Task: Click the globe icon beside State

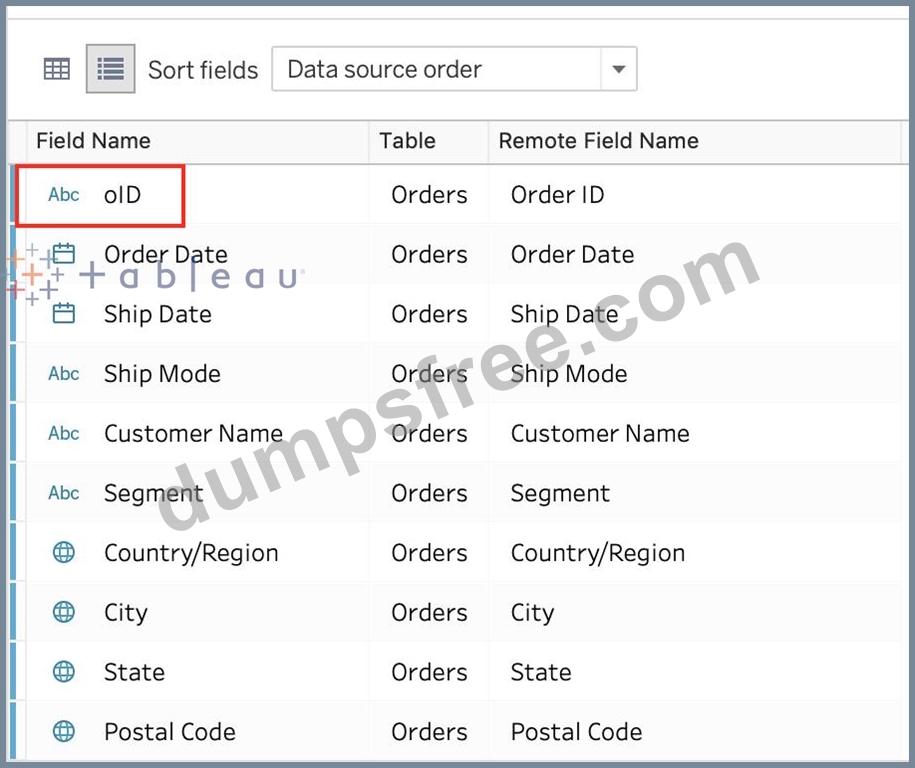Action: [64, 672]
